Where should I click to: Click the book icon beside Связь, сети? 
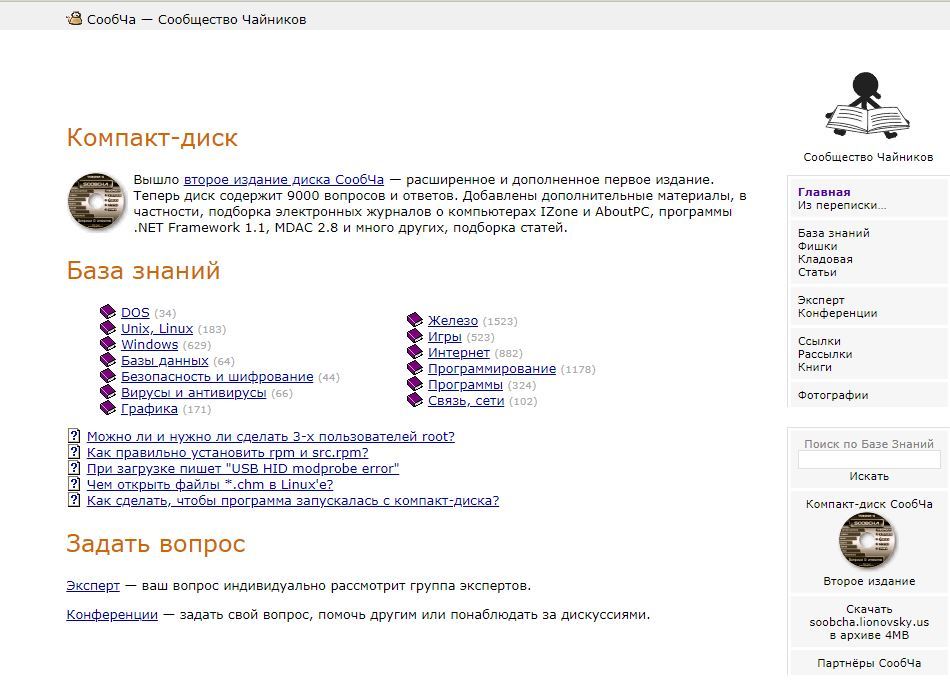[415, 401]
